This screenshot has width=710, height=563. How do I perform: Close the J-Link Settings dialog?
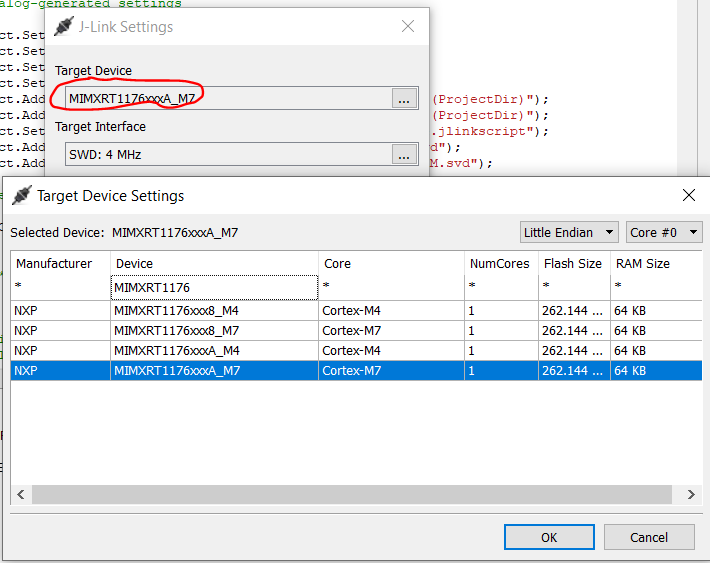tap(407, 27)
